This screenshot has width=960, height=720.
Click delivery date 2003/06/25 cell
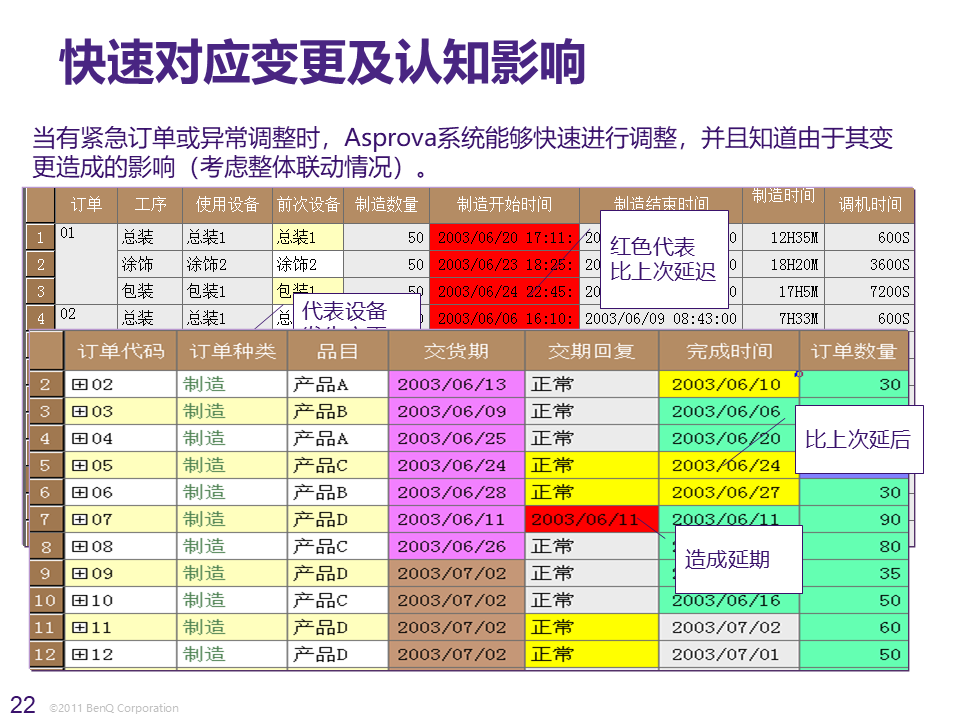457,438
